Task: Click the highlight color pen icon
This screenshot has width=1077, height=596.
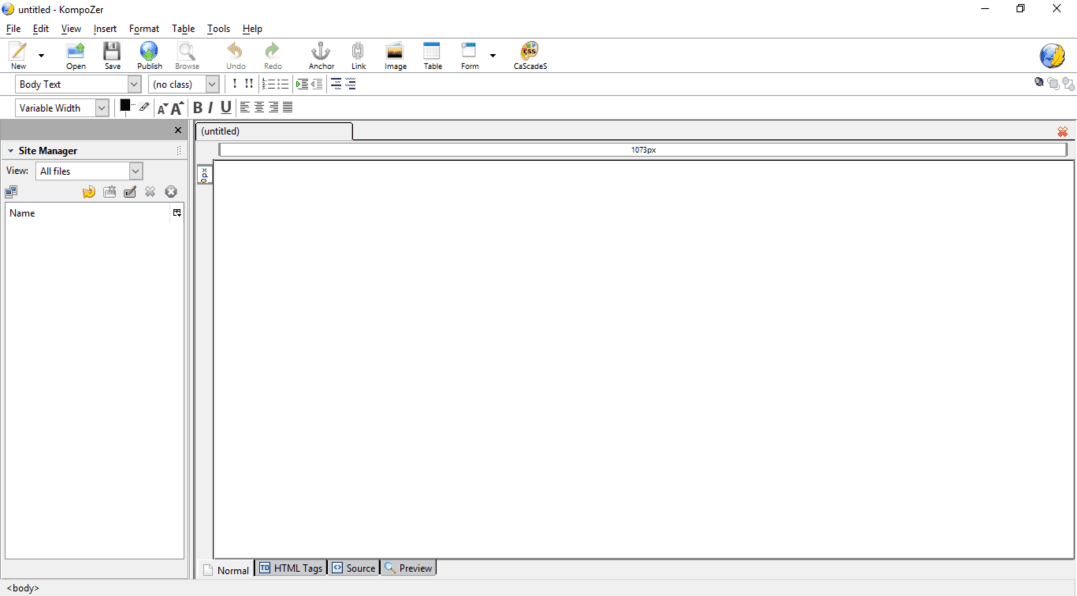Action: coord(144,107)
